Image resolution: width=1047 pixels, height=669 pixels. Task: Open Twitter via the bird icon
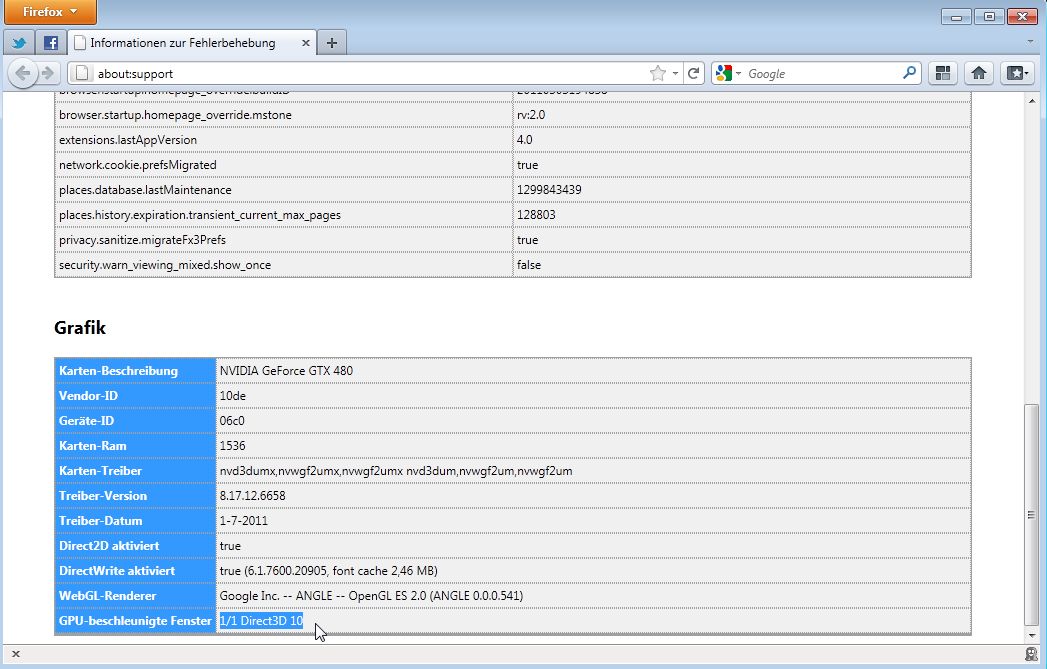[x=18, y=42]
